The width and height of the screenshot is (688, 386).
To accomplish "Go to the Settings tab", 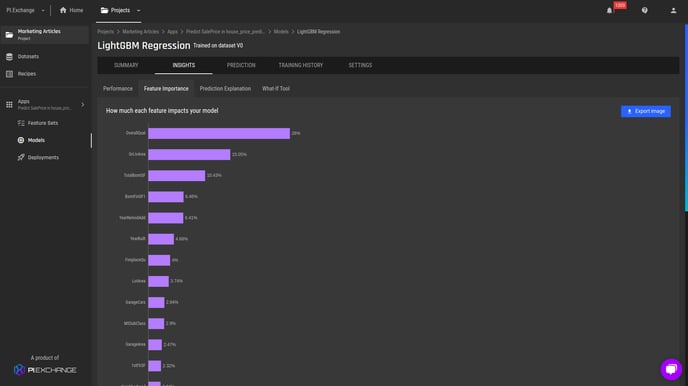I will 360,65.
